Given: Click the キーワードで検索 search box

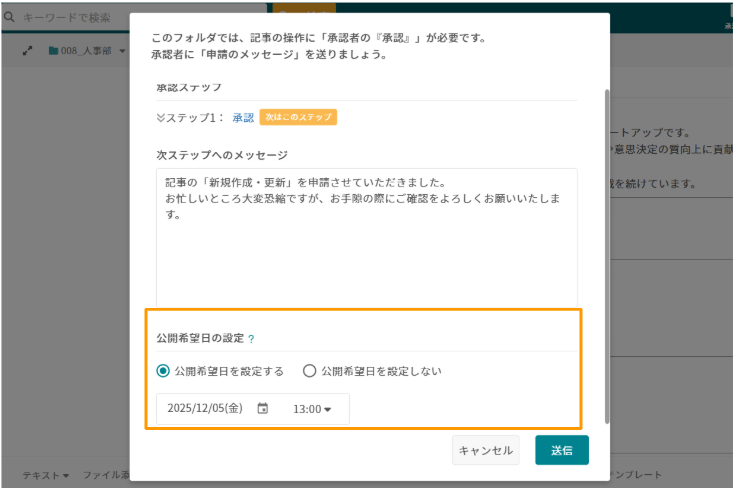Looking at the screenshot, I should (x=72, y=17).
